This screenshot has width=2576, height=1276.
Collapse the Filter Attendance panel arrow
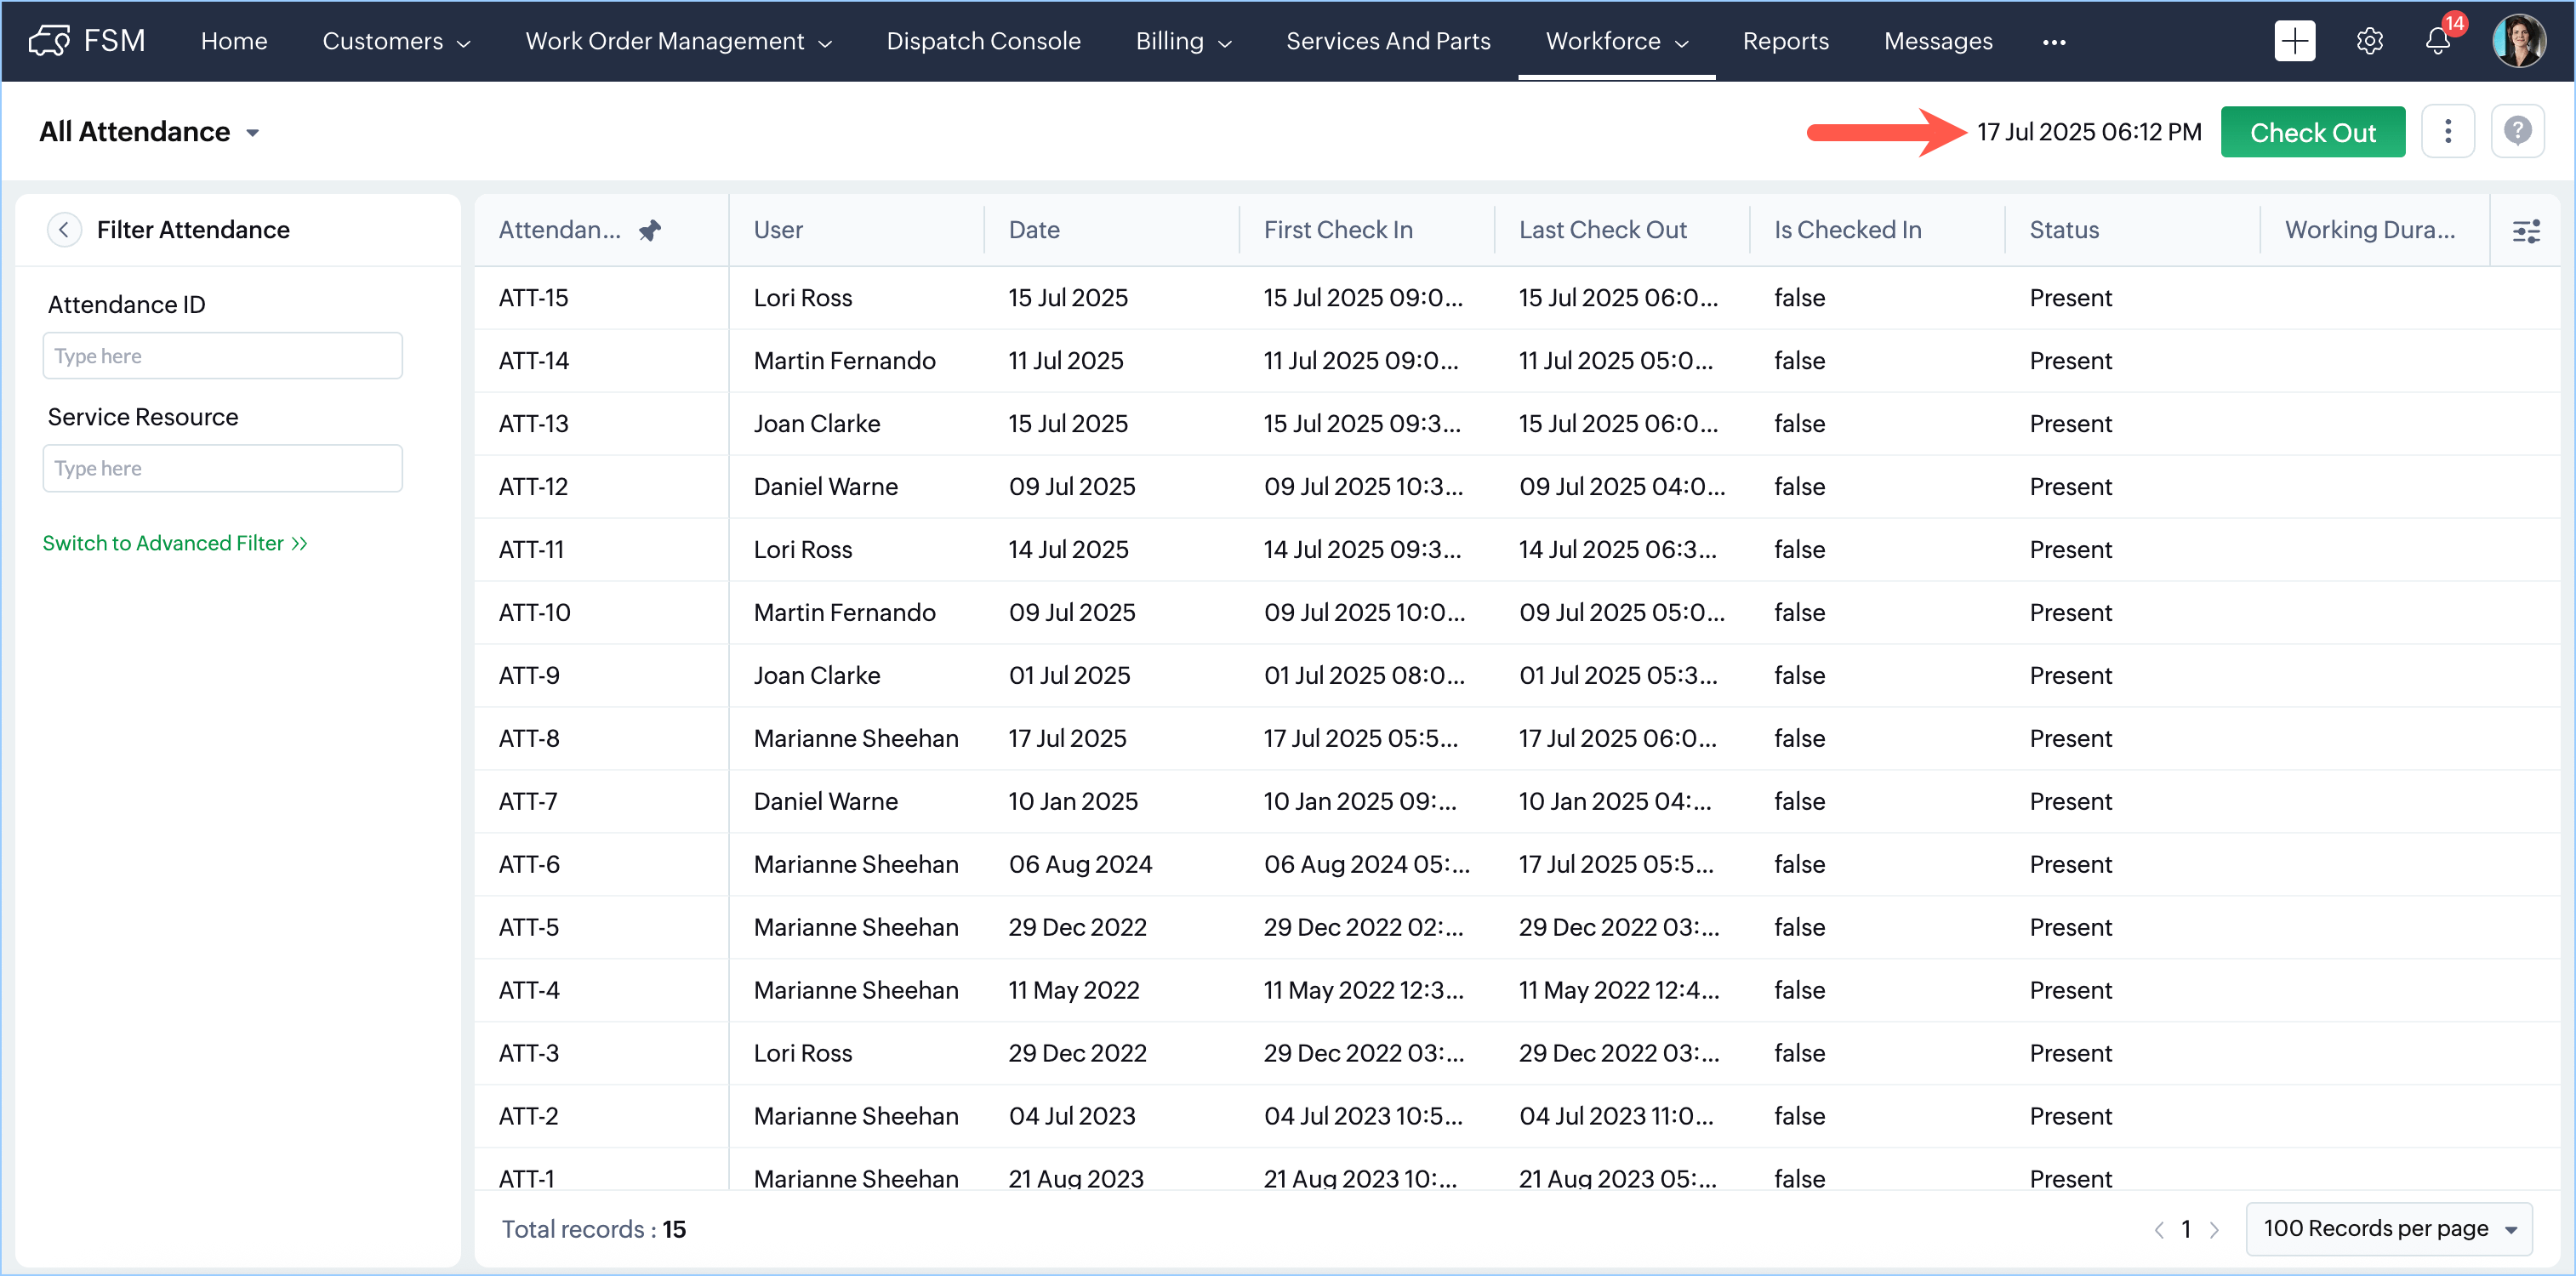point(64,230)
